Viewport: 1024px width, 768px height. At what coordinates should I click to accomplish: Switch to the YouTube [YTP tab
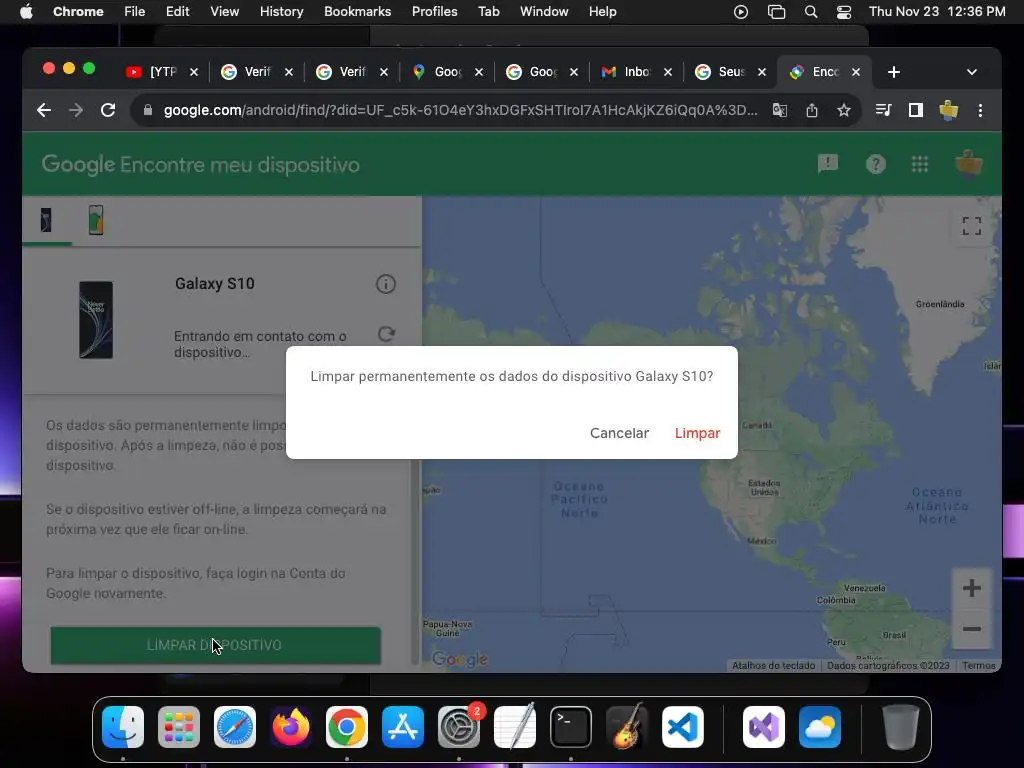[162, 72]
